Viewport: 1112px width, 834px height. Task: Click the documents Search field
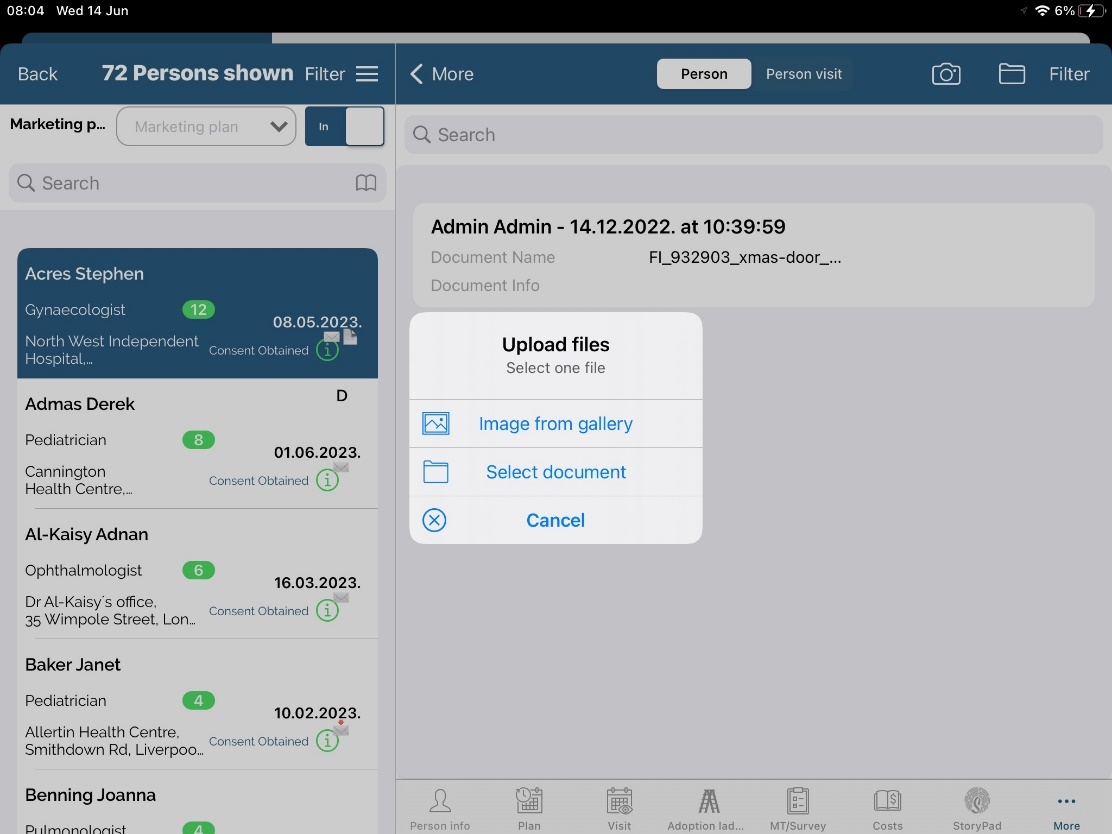tap(752, 135)
